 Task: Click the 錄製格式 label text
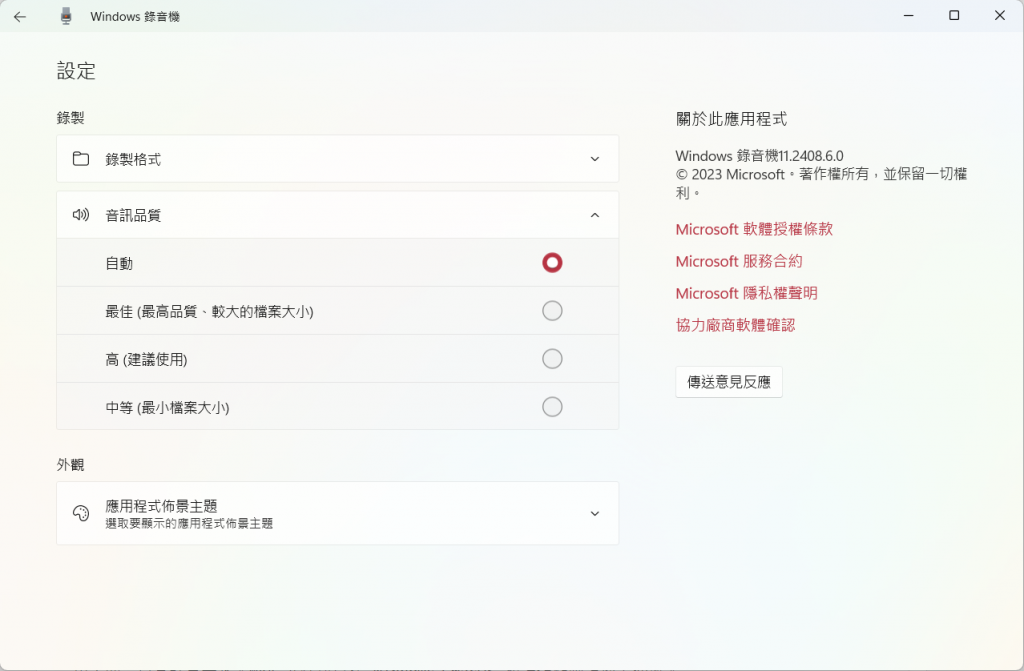point(133,159)
